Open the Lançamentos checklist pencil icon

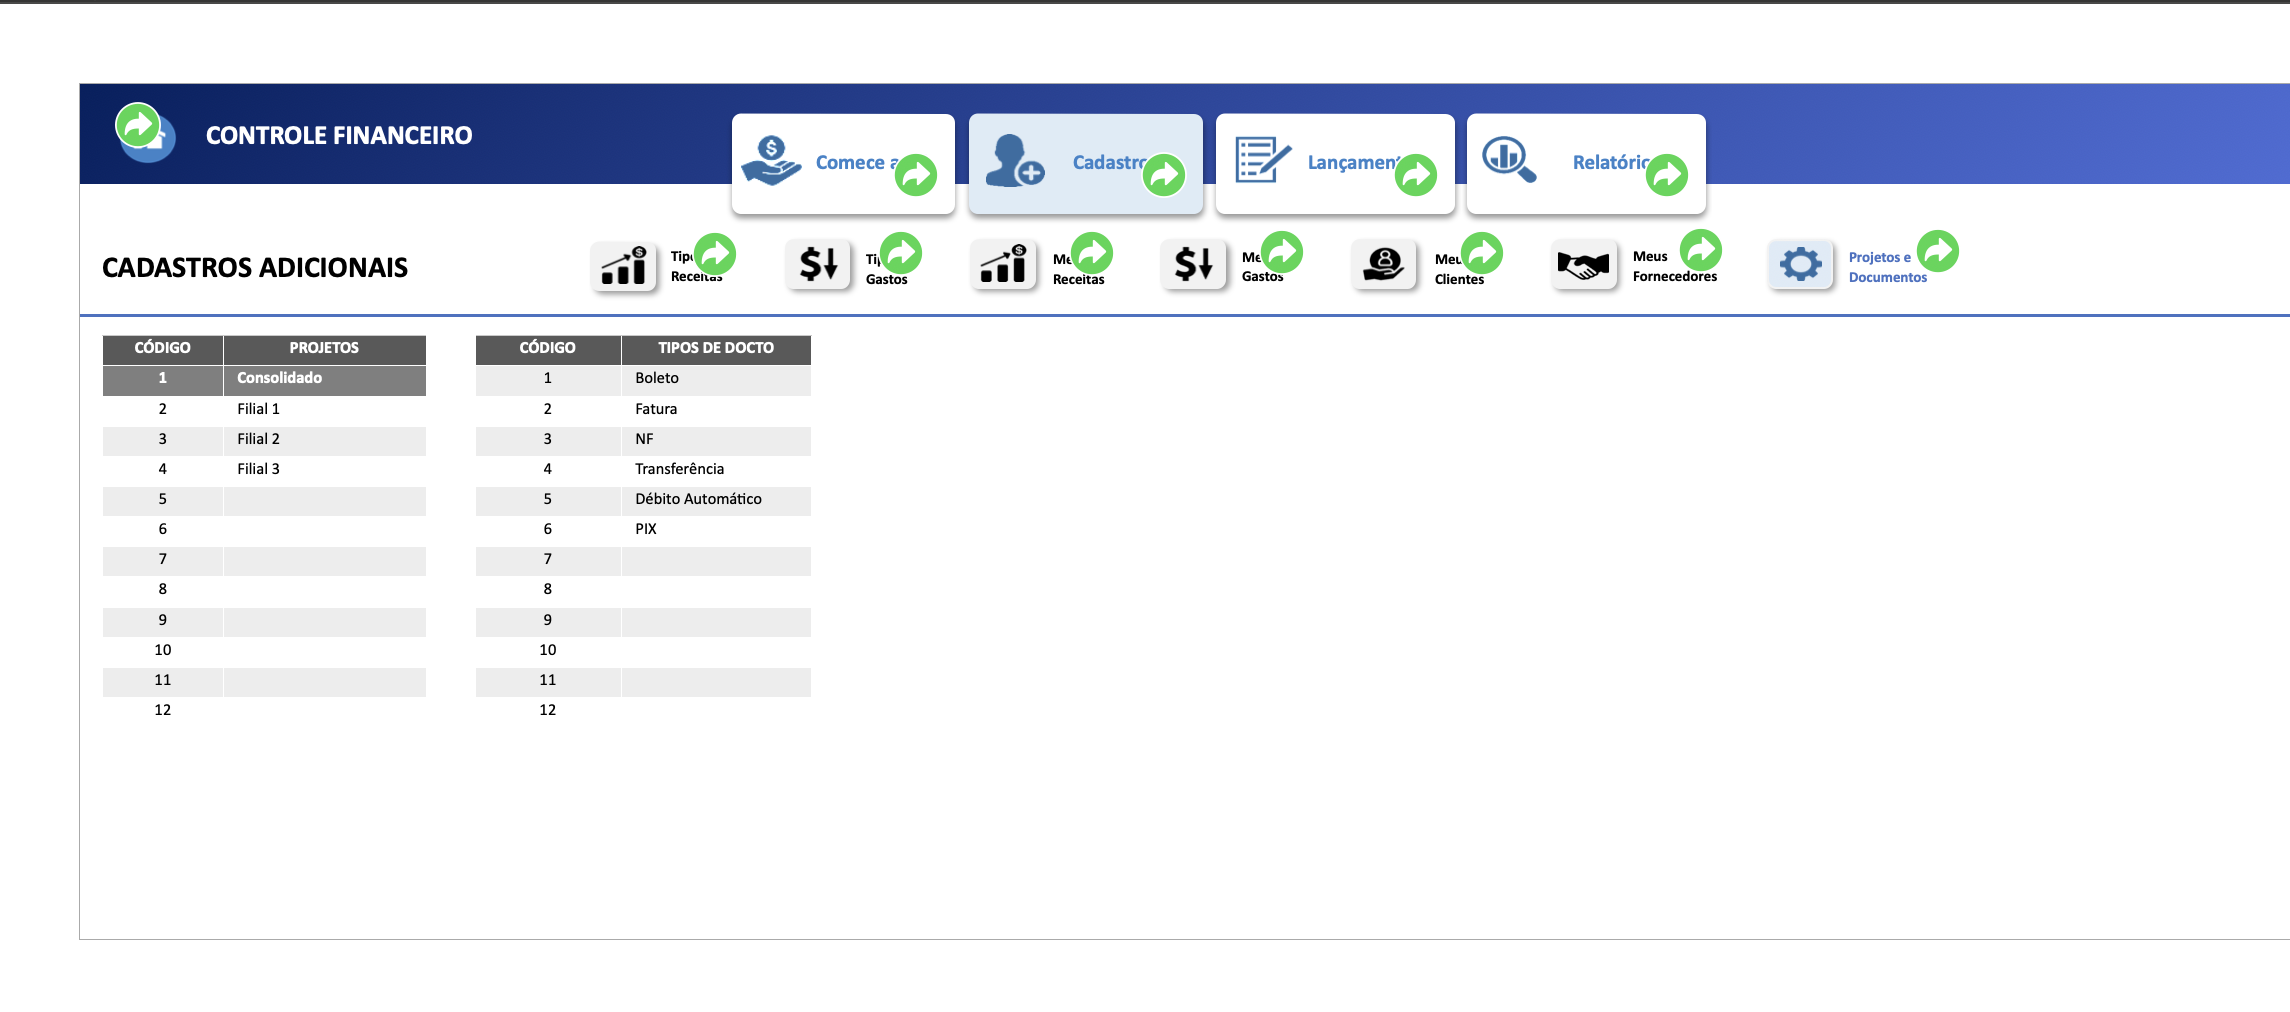[1263, 160]
